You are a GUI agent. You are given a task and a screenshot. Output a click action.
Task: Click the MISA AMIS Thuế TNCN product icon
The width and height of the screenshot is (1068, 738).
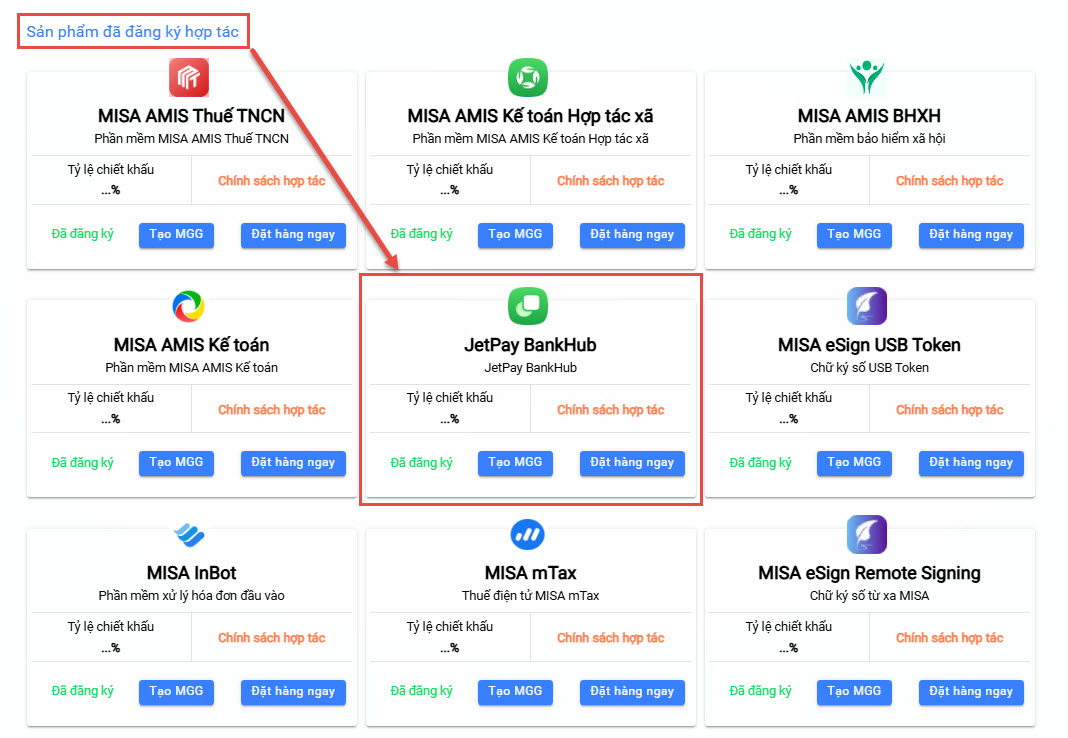click(189, 77)
